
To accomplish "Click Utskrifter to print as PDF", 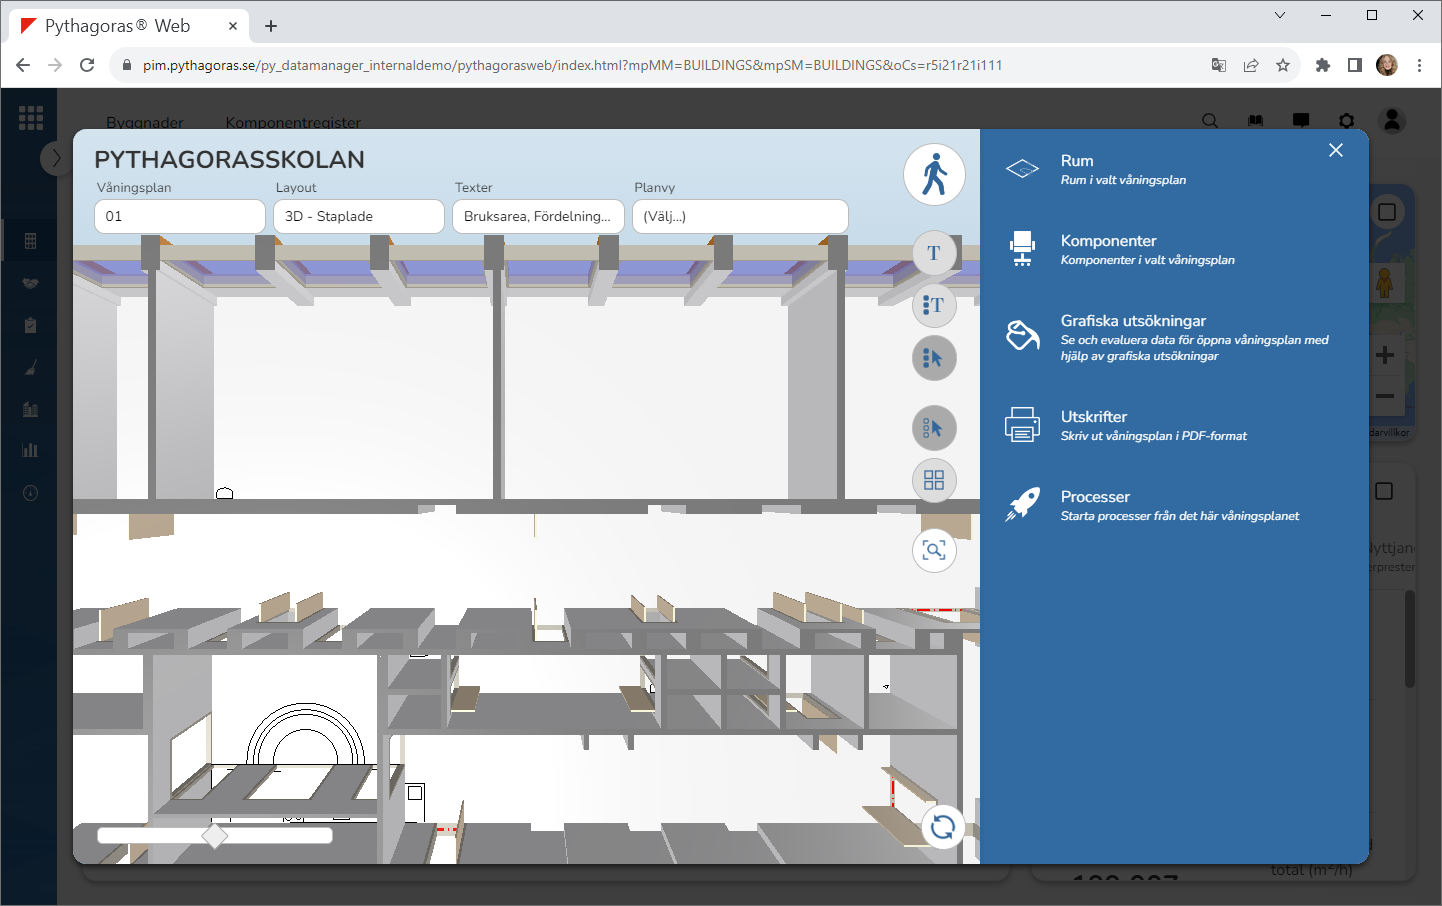I will click(1094, 417).
